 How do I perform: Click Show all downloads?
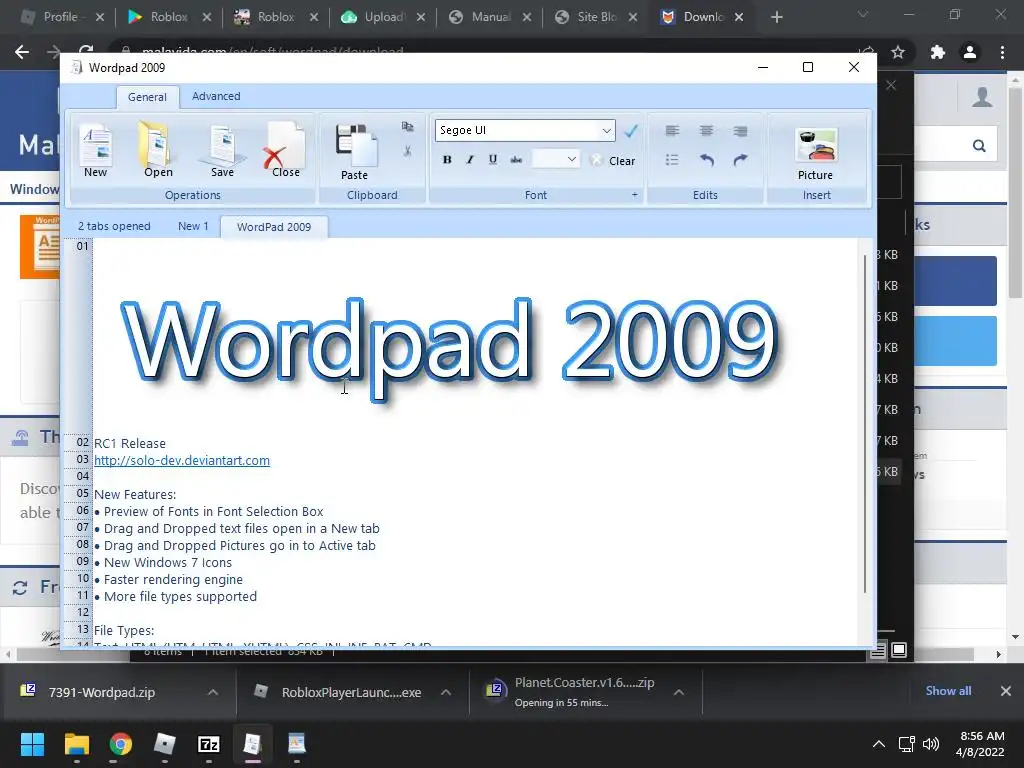948,691
